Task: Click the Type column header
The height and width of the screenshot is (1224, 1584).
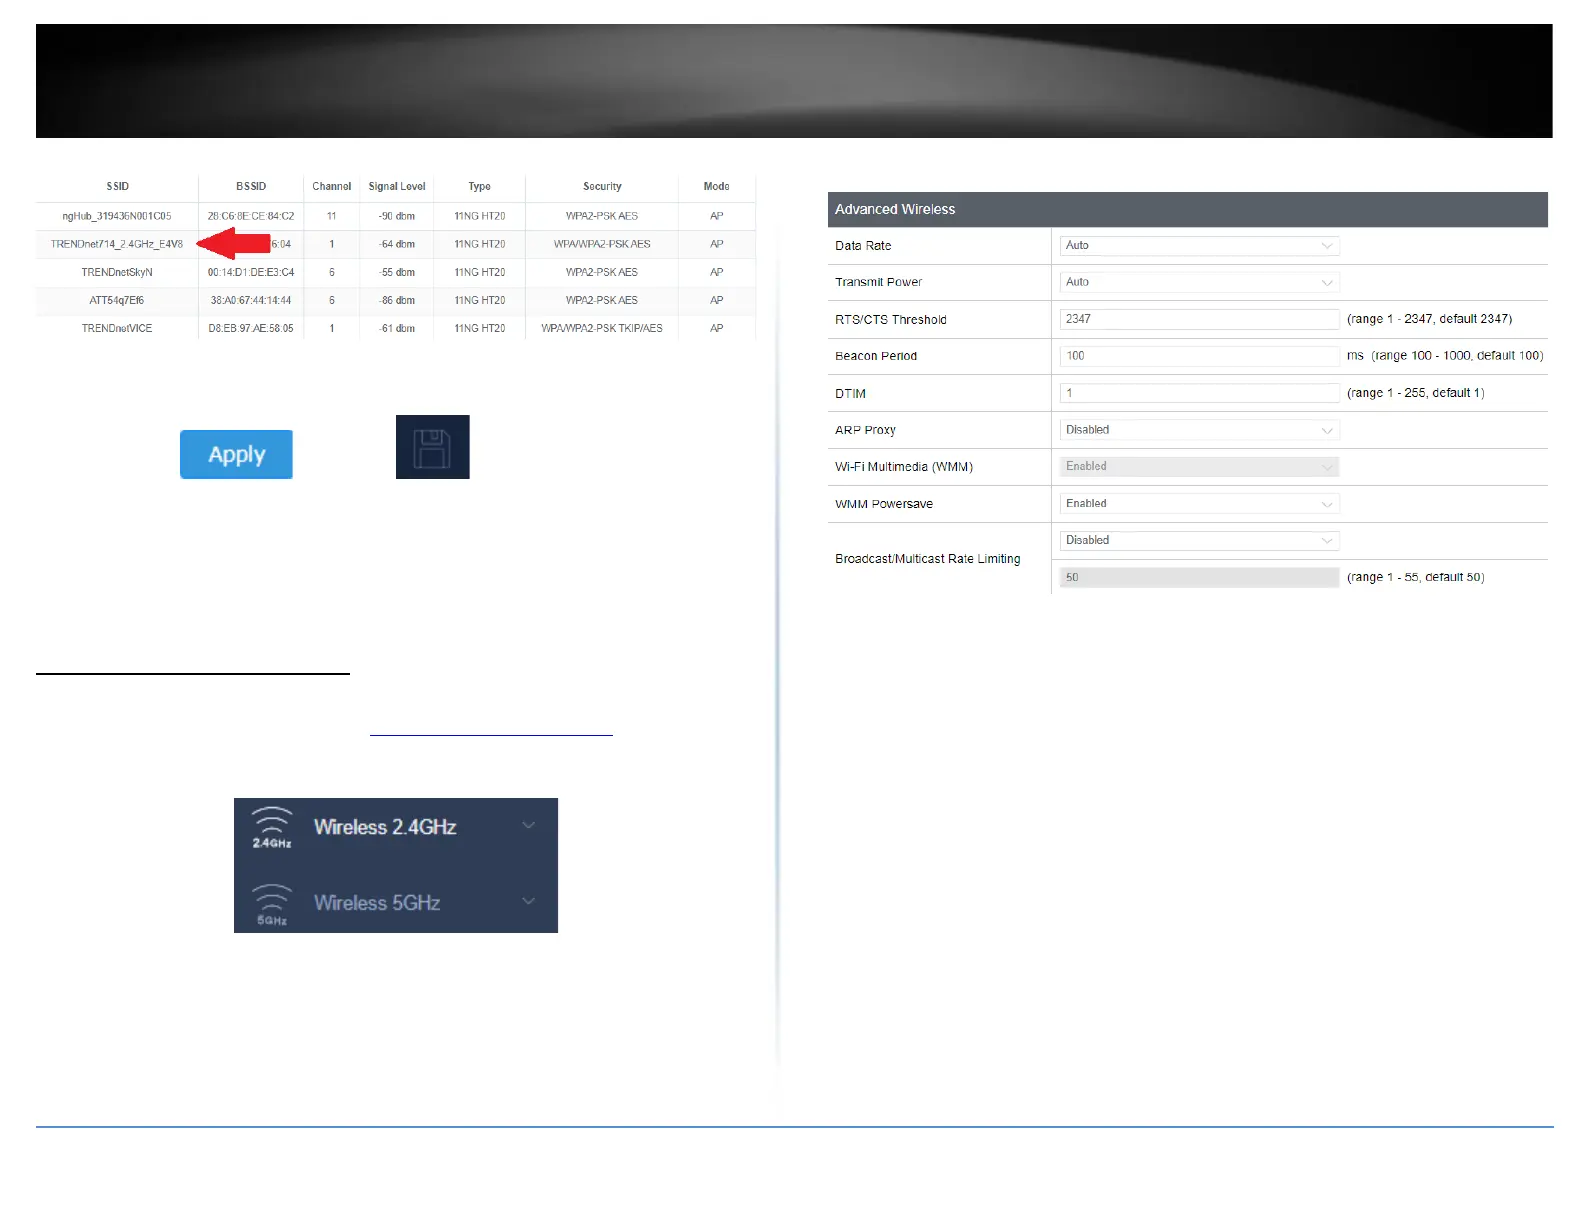Action: (480, 187)
